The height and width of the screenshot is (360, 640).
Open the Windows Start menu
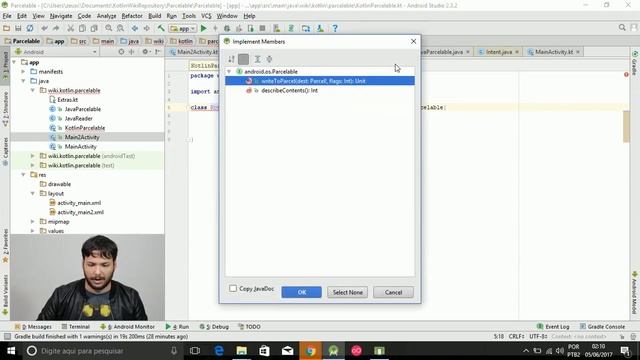[11, 351]
